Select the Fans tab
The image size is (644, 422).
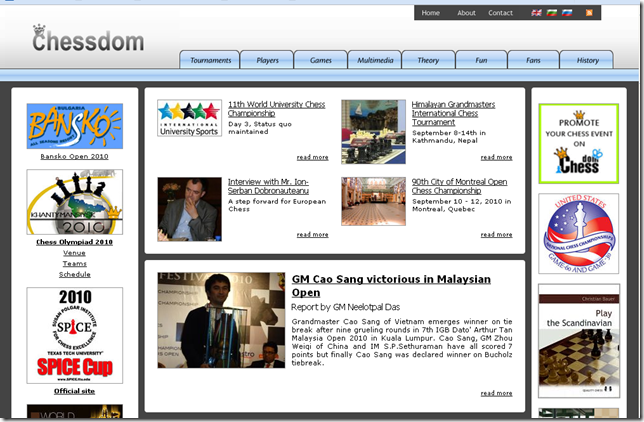533,60
